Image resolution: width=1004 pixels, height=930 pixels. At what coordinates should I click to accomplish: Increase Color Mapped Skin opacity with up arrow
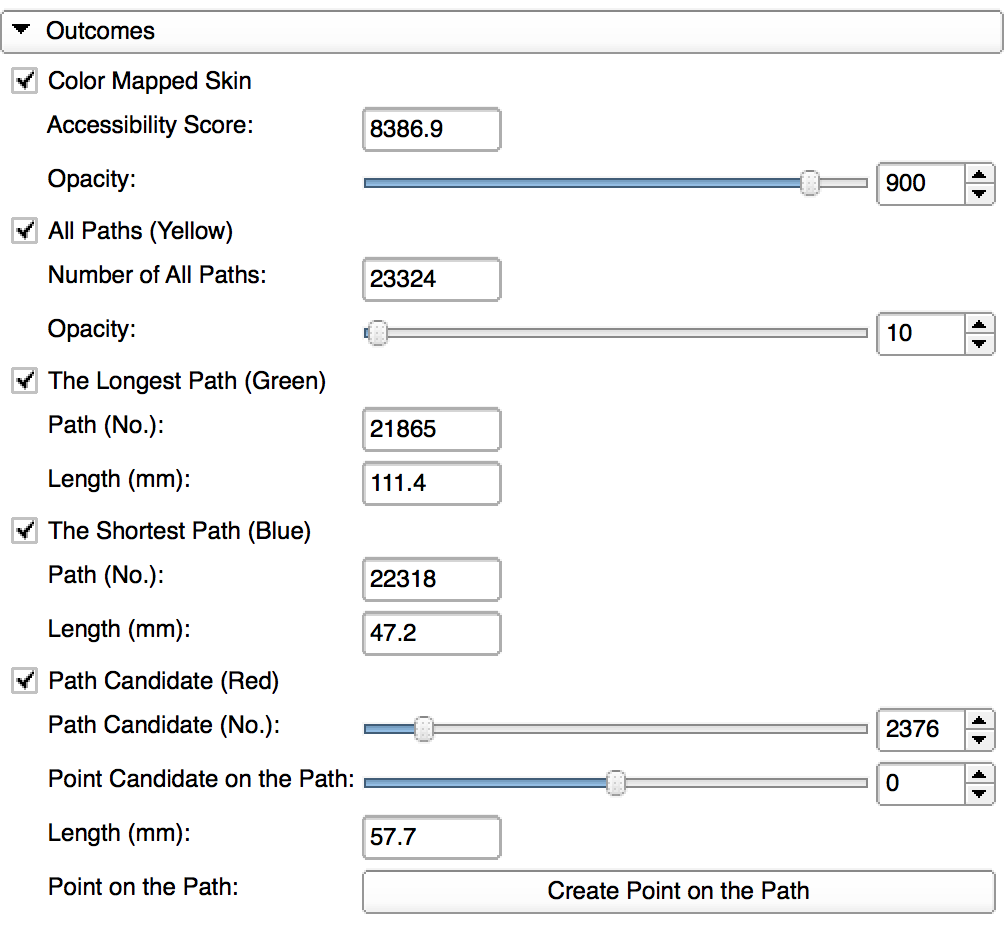pos(980,173)
